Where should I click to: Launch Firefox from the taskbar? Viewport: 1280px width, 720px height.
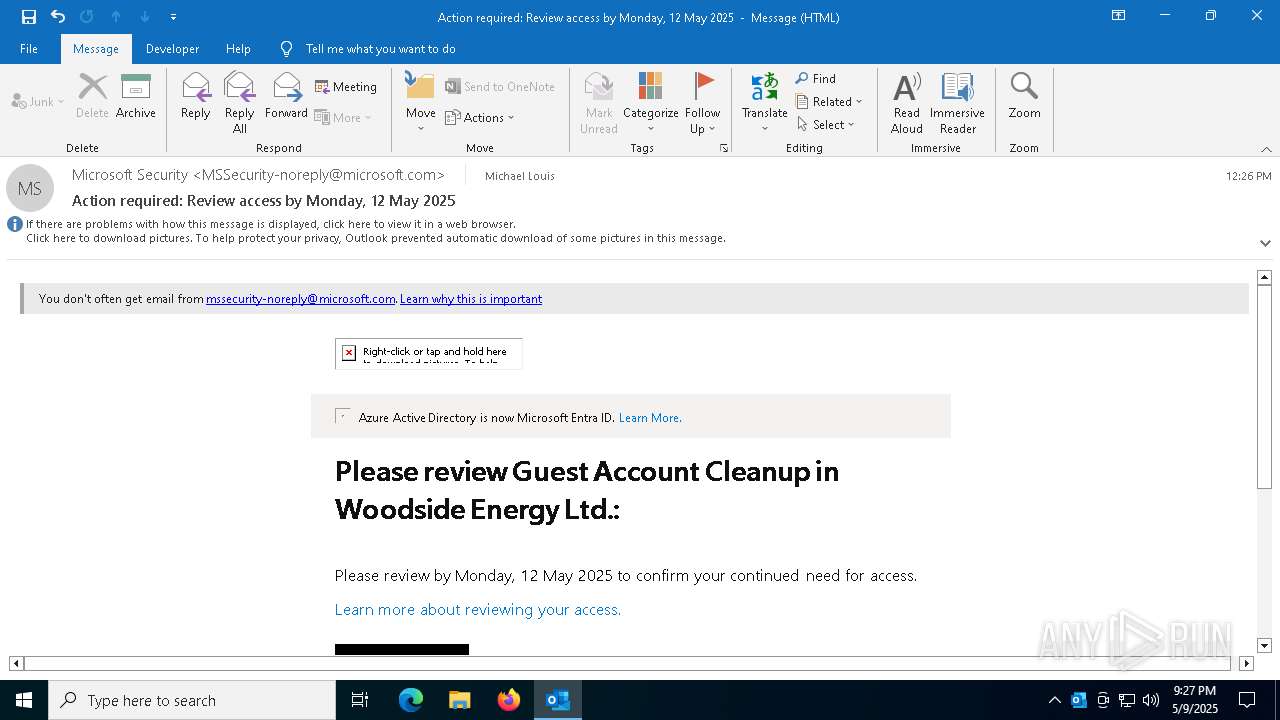[509, 700]
